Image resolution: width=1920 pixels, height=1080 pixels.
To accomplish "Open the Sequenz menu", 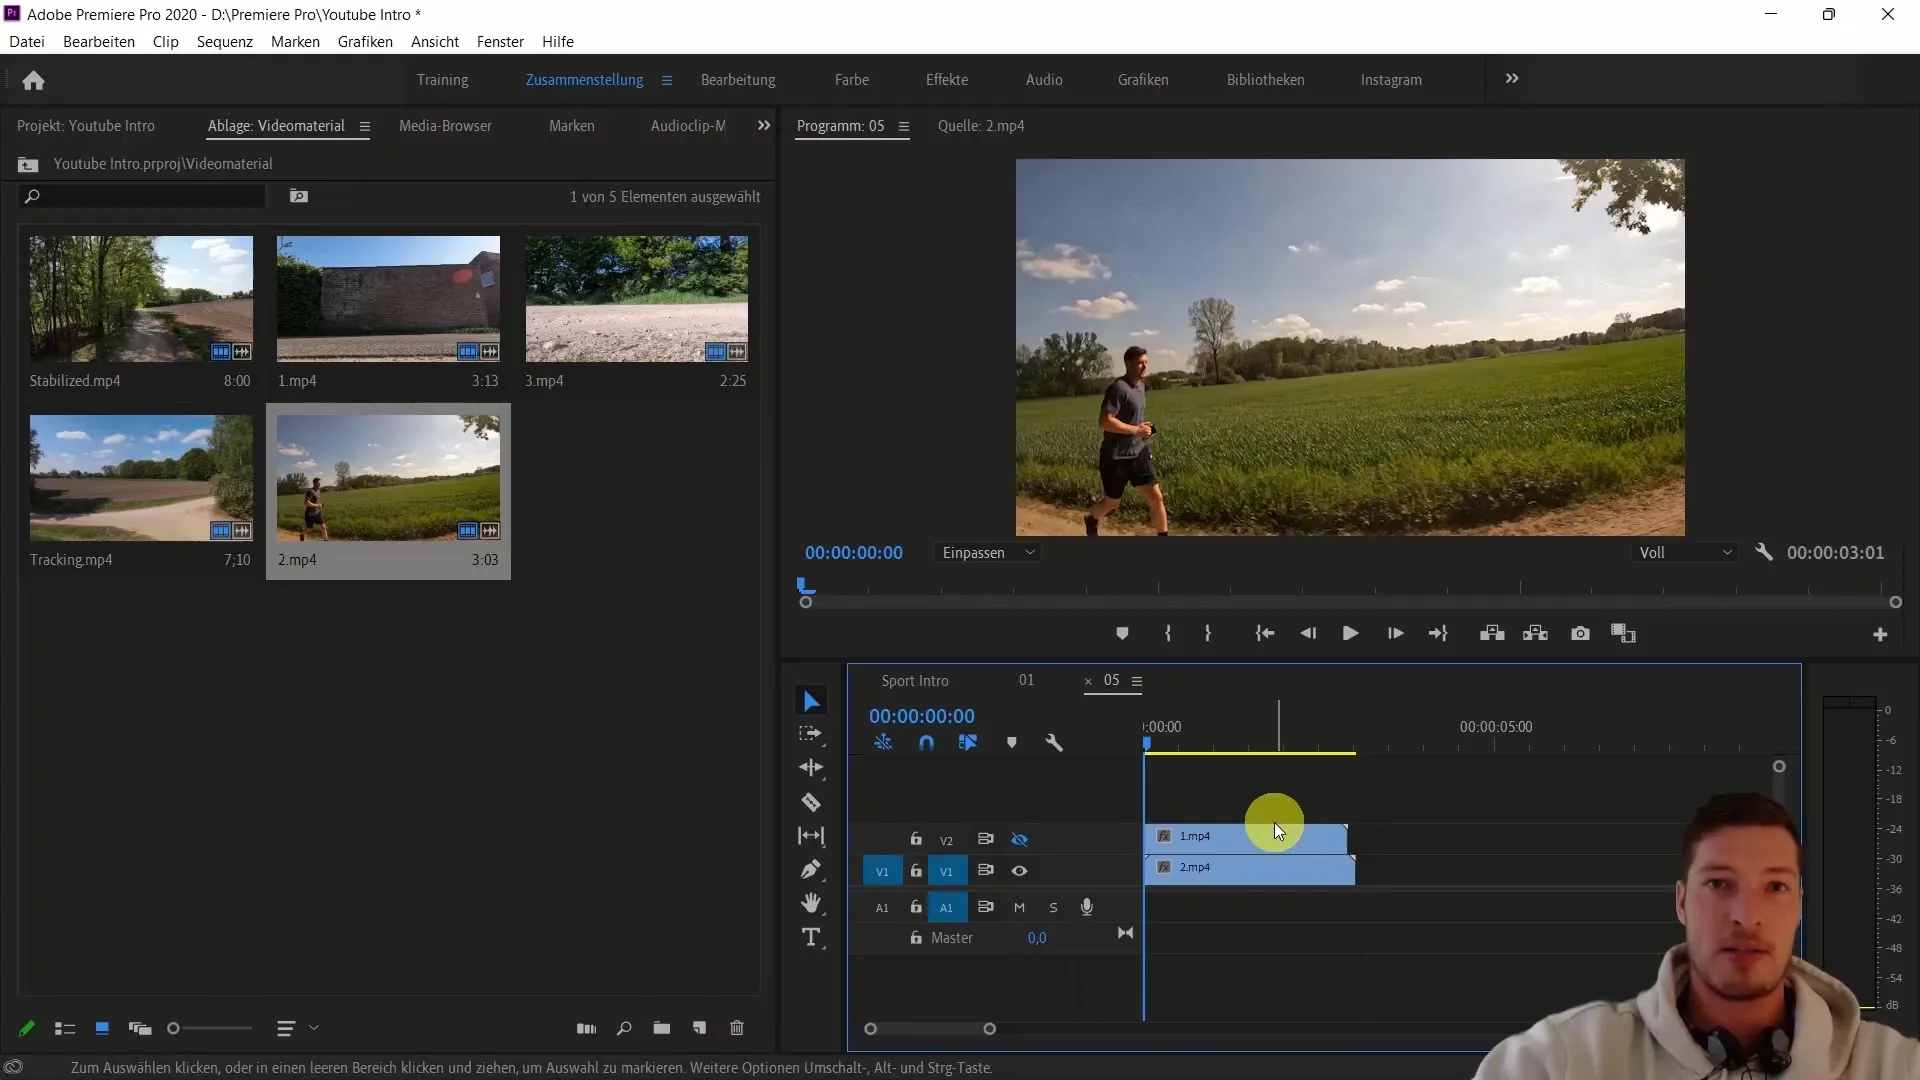I will pyautogui.click(x=225, y=41).
